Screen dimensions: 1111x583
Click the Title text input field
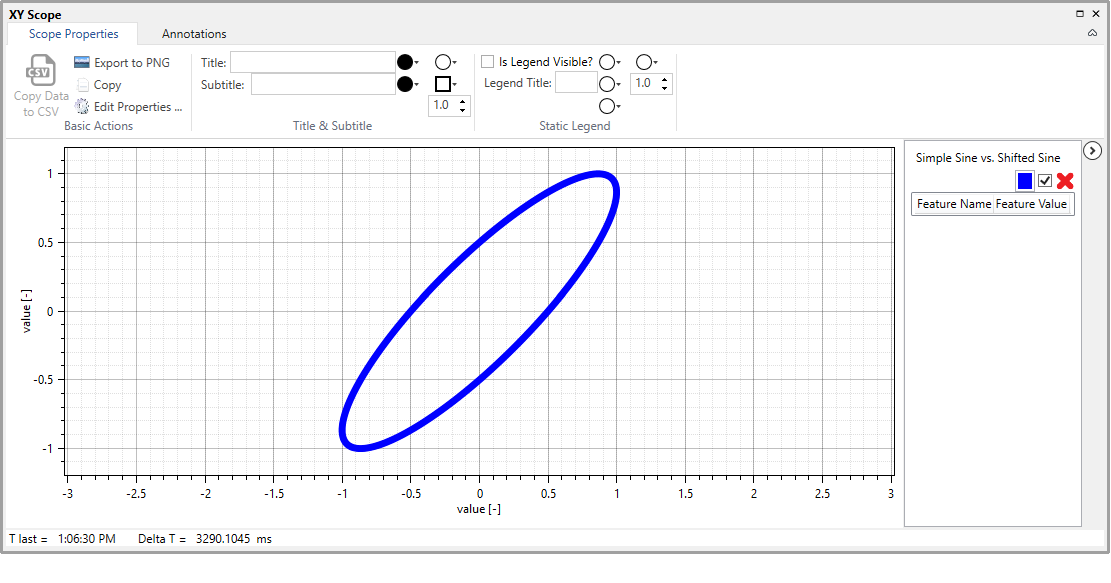313,62
